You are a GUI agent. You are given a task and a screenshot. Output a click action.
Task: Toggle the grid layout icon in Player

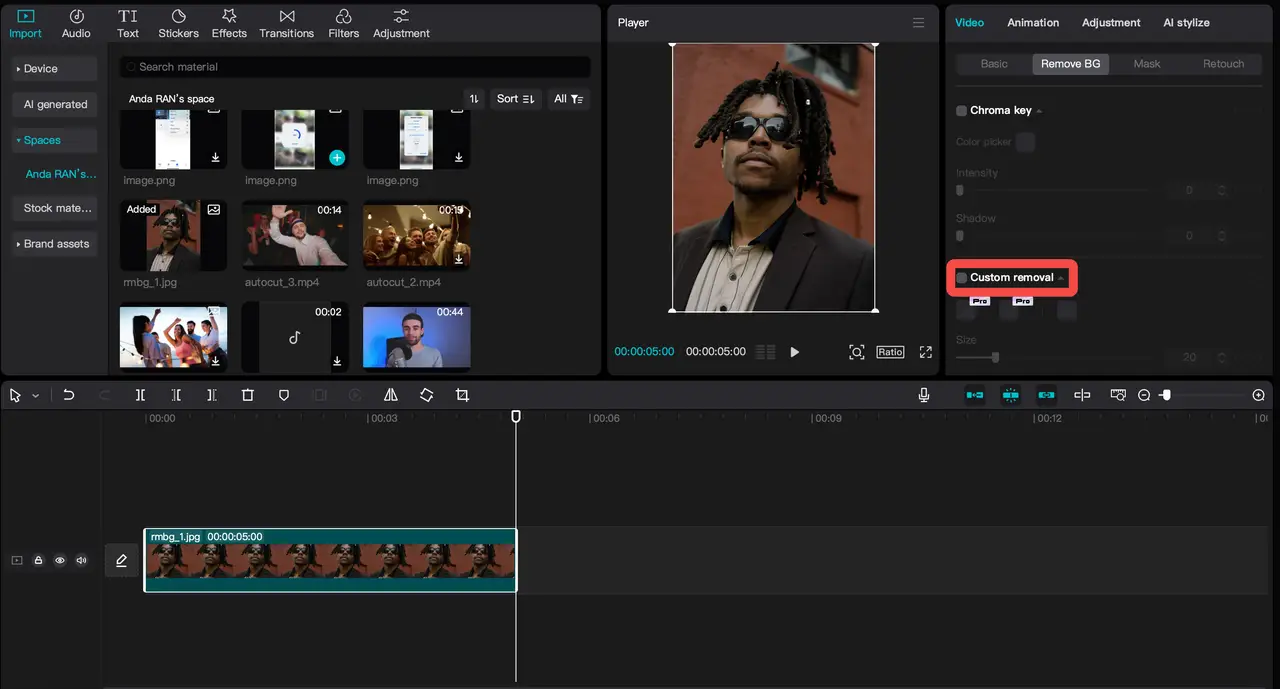[766, 352]
